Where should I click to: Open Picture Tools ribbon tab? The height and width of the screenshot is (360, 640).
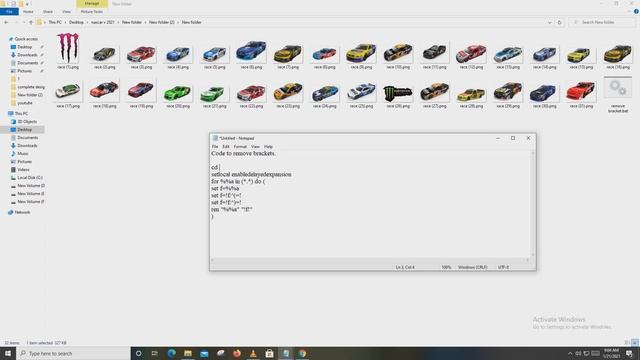point(92,12)
